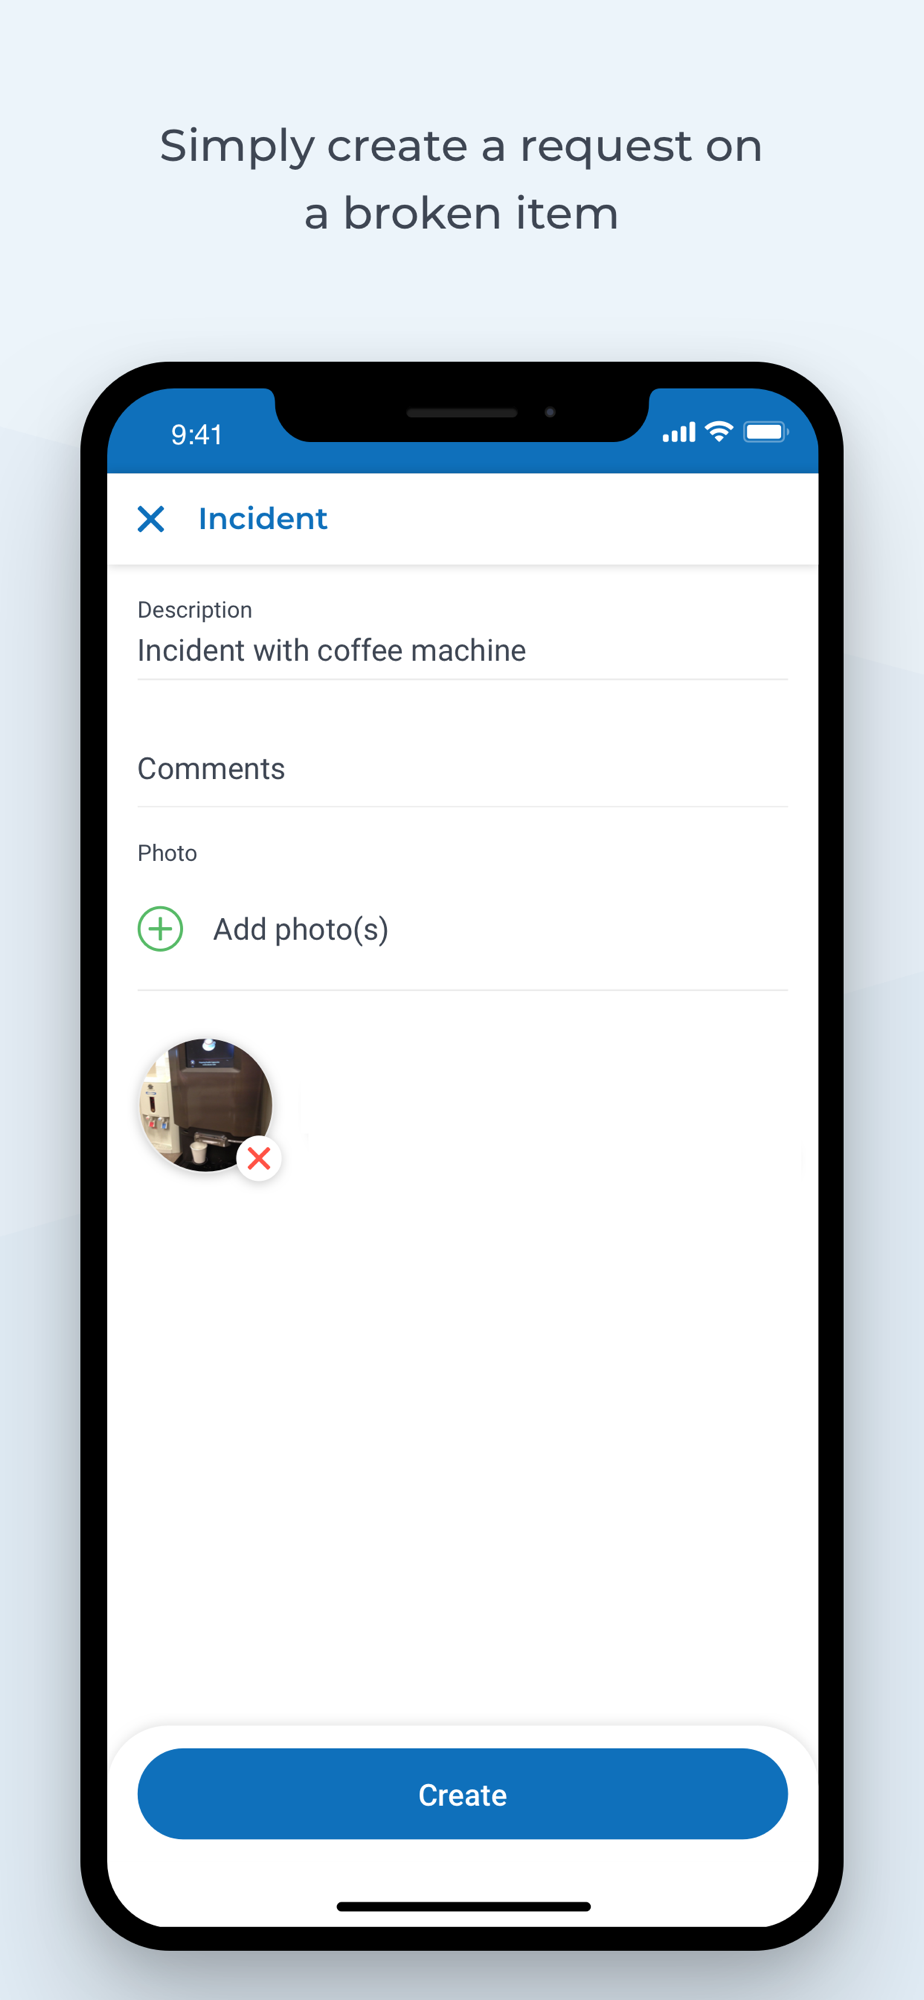Close the Incident form with X icon
This screenshot has height=2000, width=924.
pyautogui.click(x=151, y=519)
